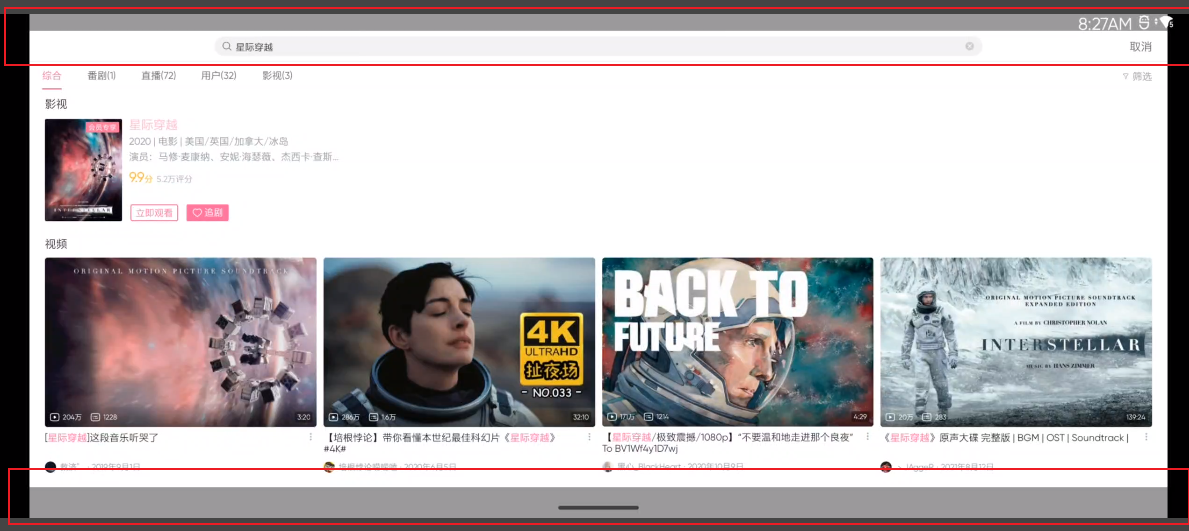Click the play count icon beside 286万
Image resolution: width=1189 pixels, height=531 pixels.
334,417
